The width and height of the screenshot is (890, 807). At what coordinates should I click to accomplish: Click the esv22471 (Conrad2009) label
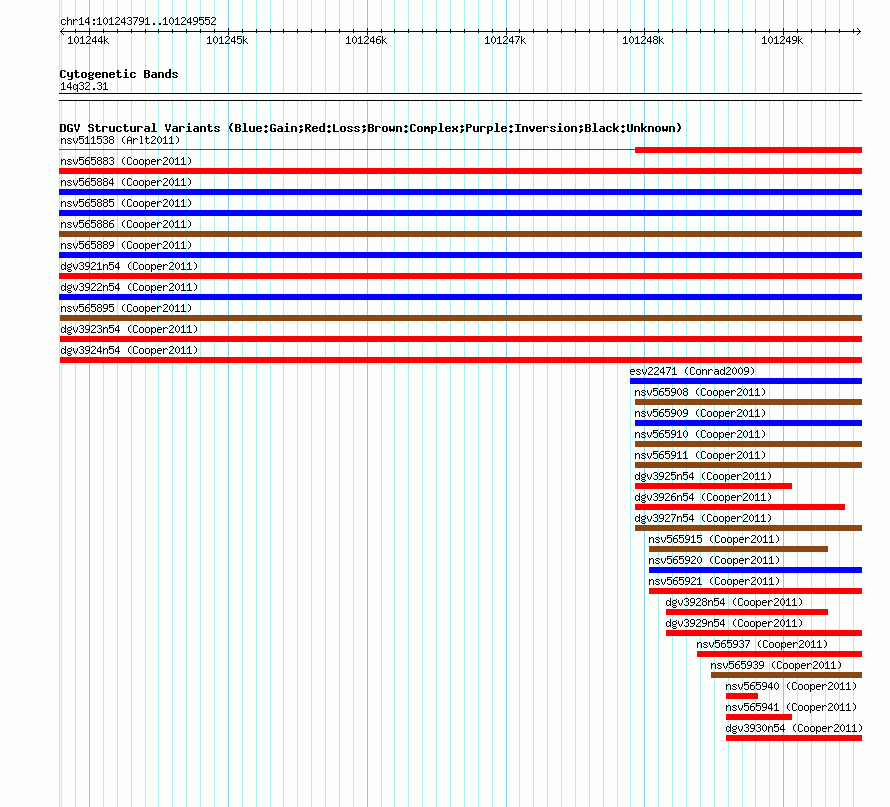692,371
